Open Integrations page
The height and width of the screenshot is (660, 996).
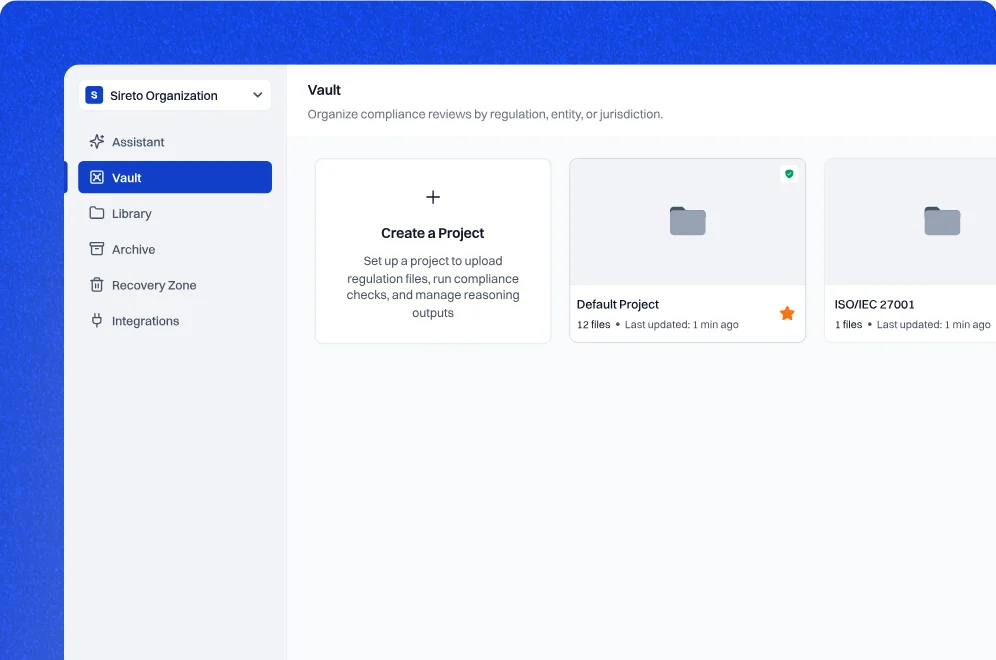175,321
